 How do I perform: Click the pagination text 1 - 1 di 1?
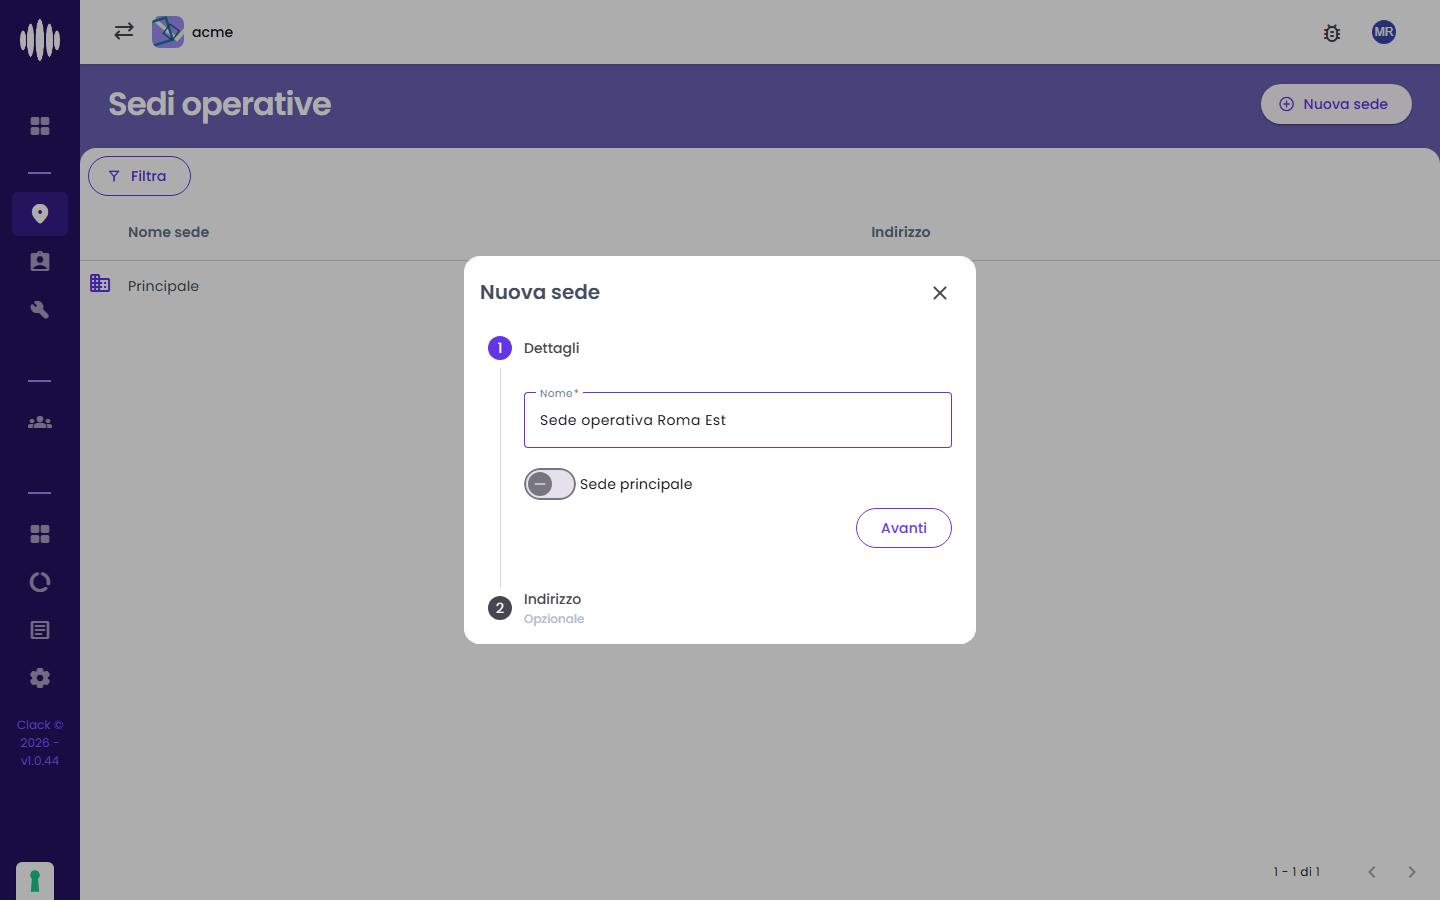[1297, 872]
